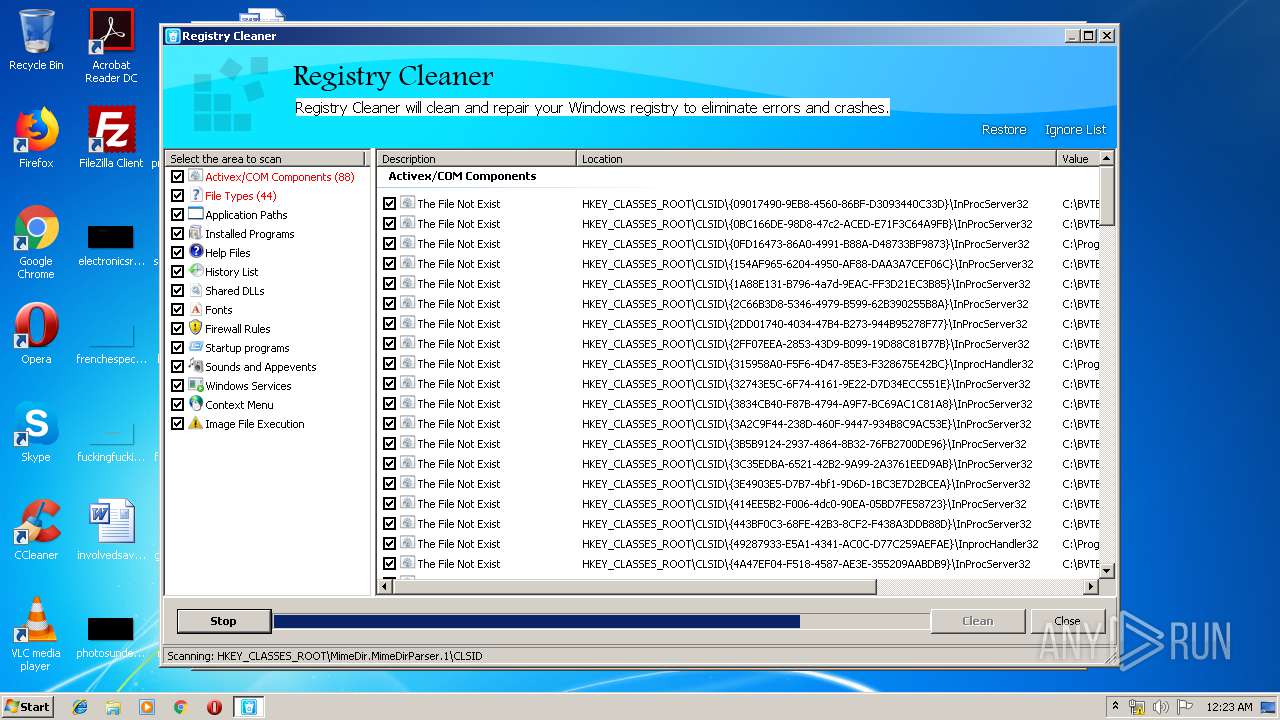Viewport: 1280px width, 720px height.
Task: Uncheck the Activex/COM Components scan area
Action: click(178, 177)
